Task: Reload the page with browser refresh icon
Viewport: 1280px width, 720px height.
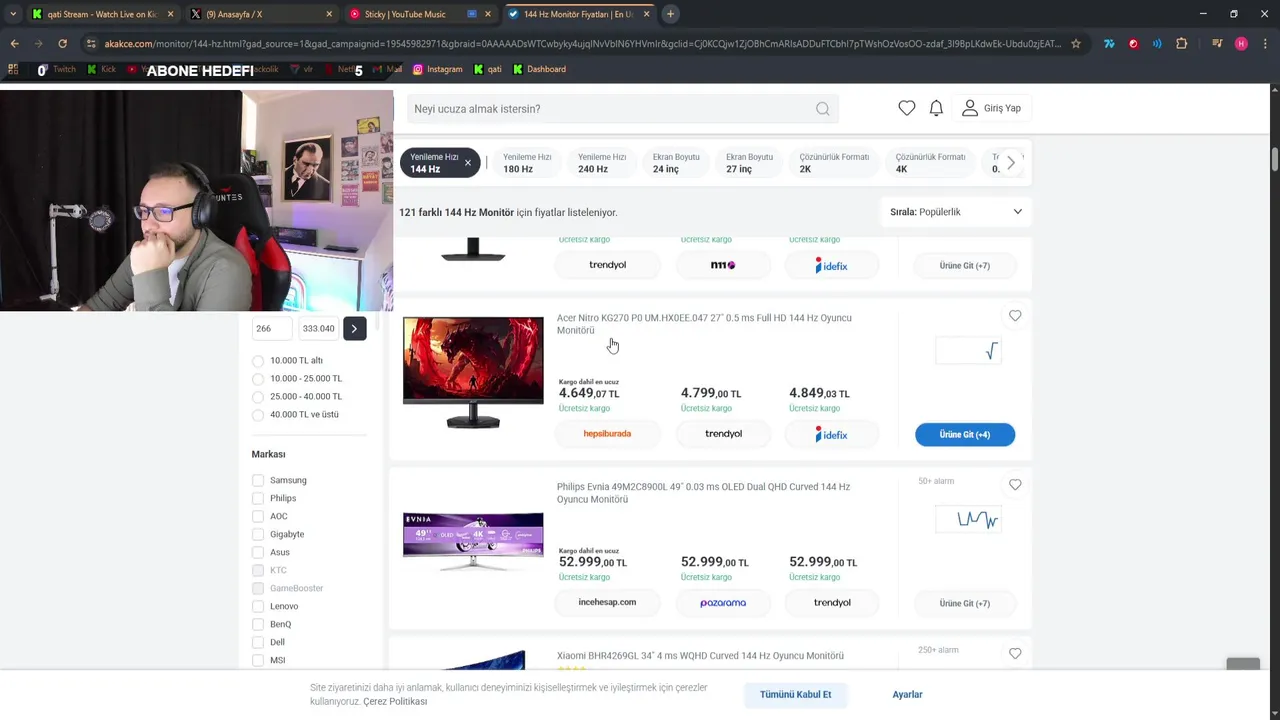Action: pyautogui.click(x=62, y=44)
